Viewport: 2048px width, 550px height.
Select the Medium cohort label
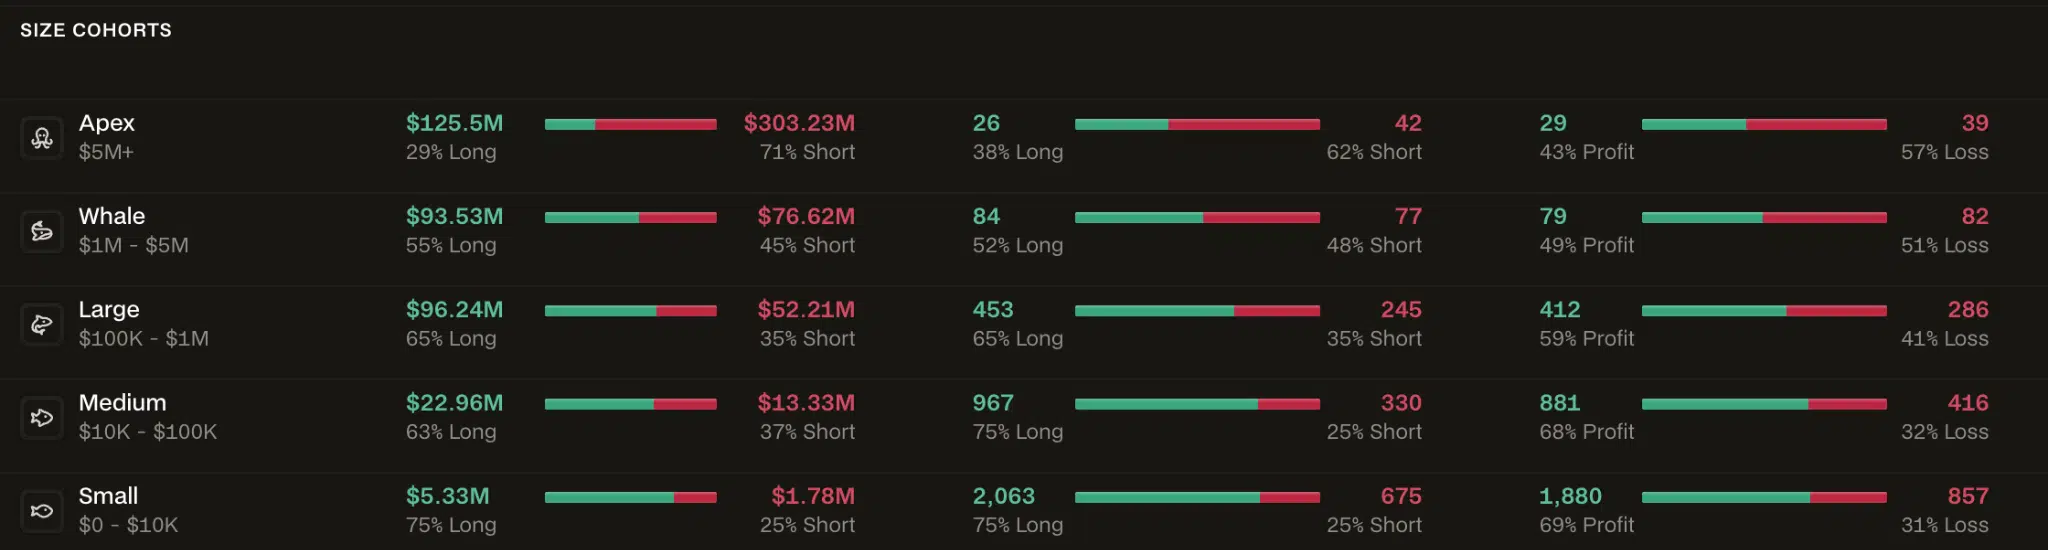(x=123, y=403)
